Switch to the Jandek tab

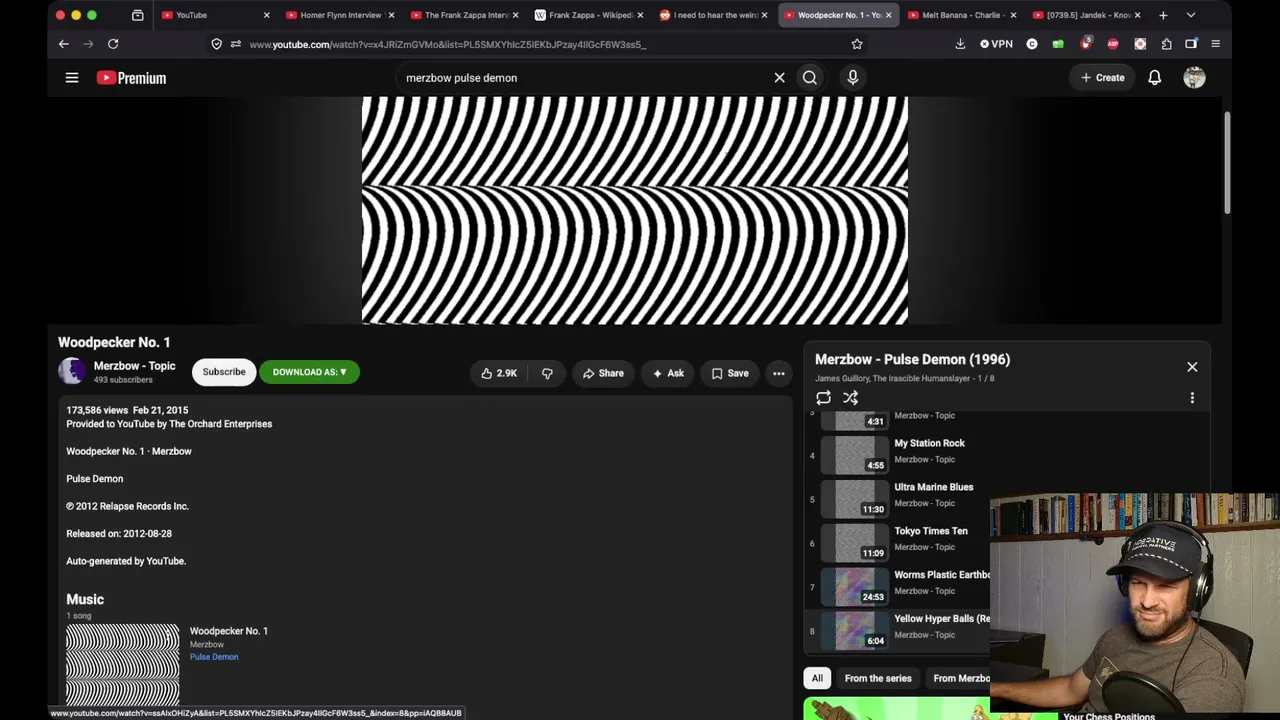pyautogui.click(x=1087, y=15)
